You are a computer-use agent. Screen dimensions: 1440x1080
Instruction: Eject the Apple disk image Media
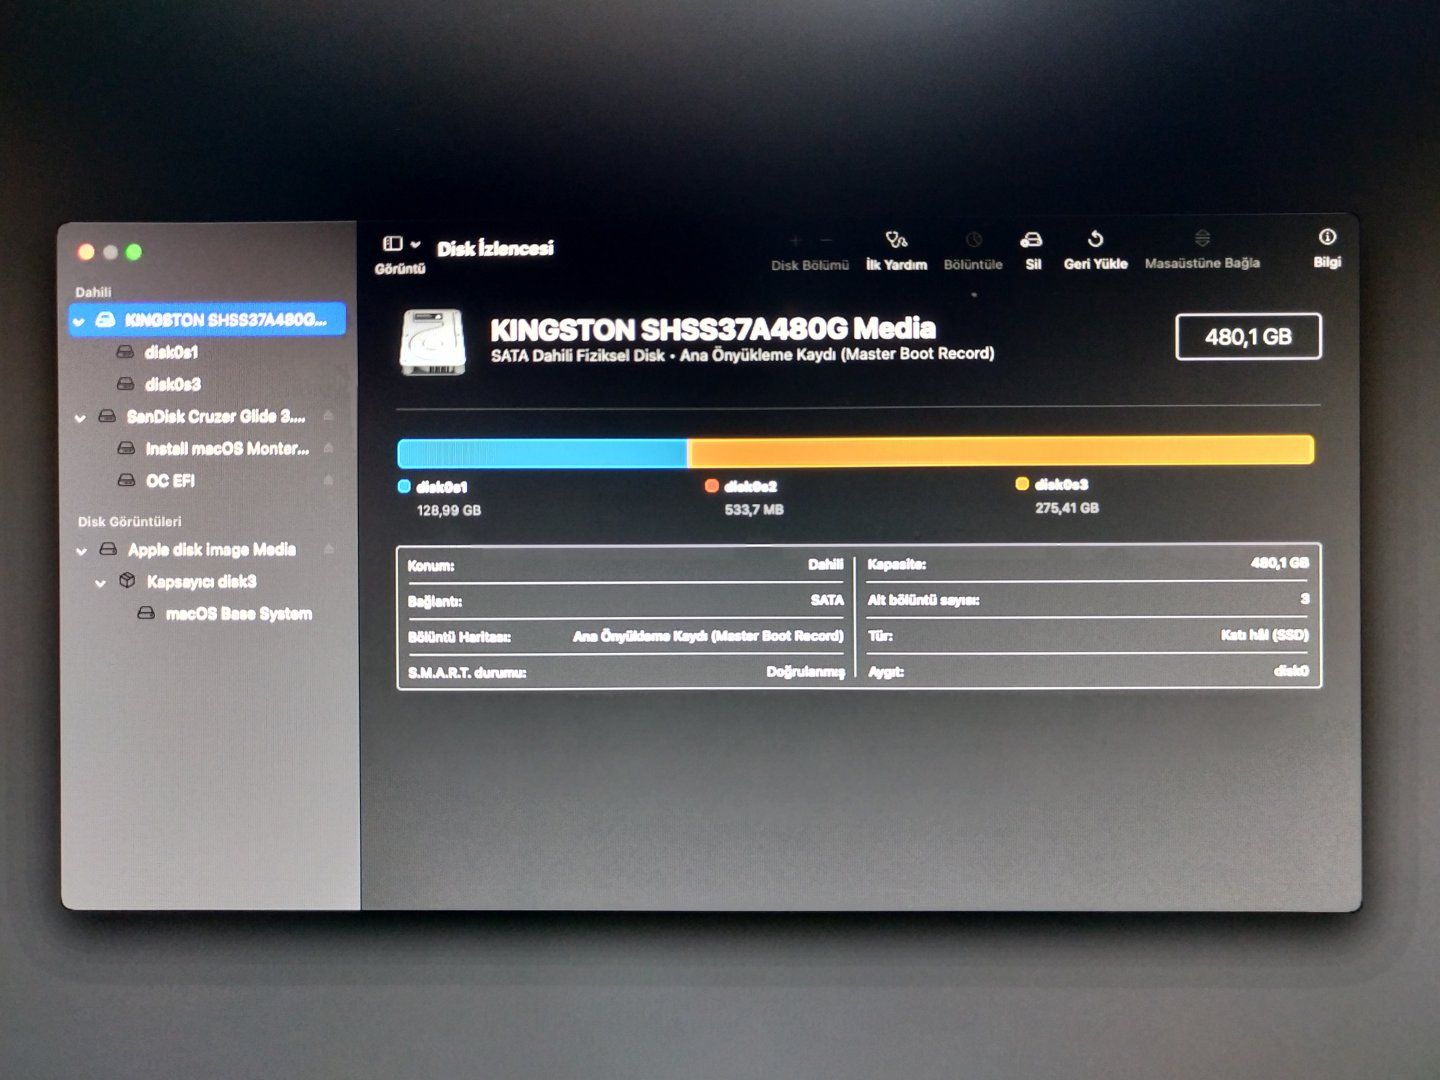(x=328, y=549)
